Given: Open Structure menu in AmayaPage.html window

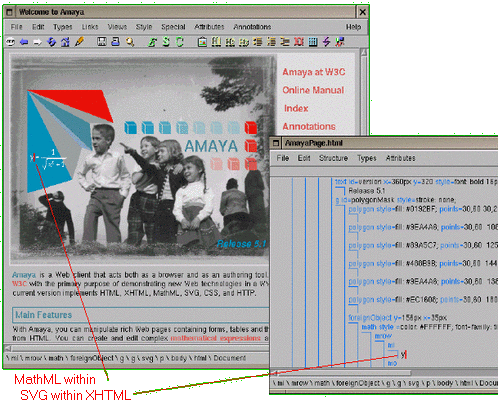Looking at the screenshot, I should tap(333, 158).
